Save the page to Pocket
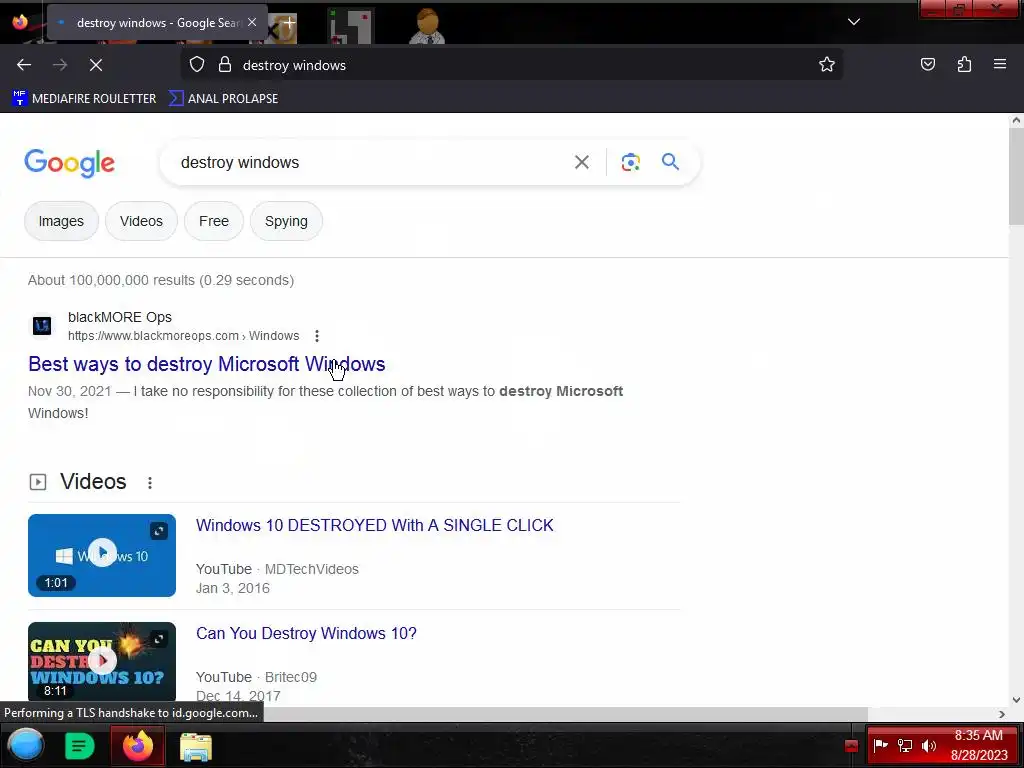This screenshot has width=1024, height=768. 927,65
